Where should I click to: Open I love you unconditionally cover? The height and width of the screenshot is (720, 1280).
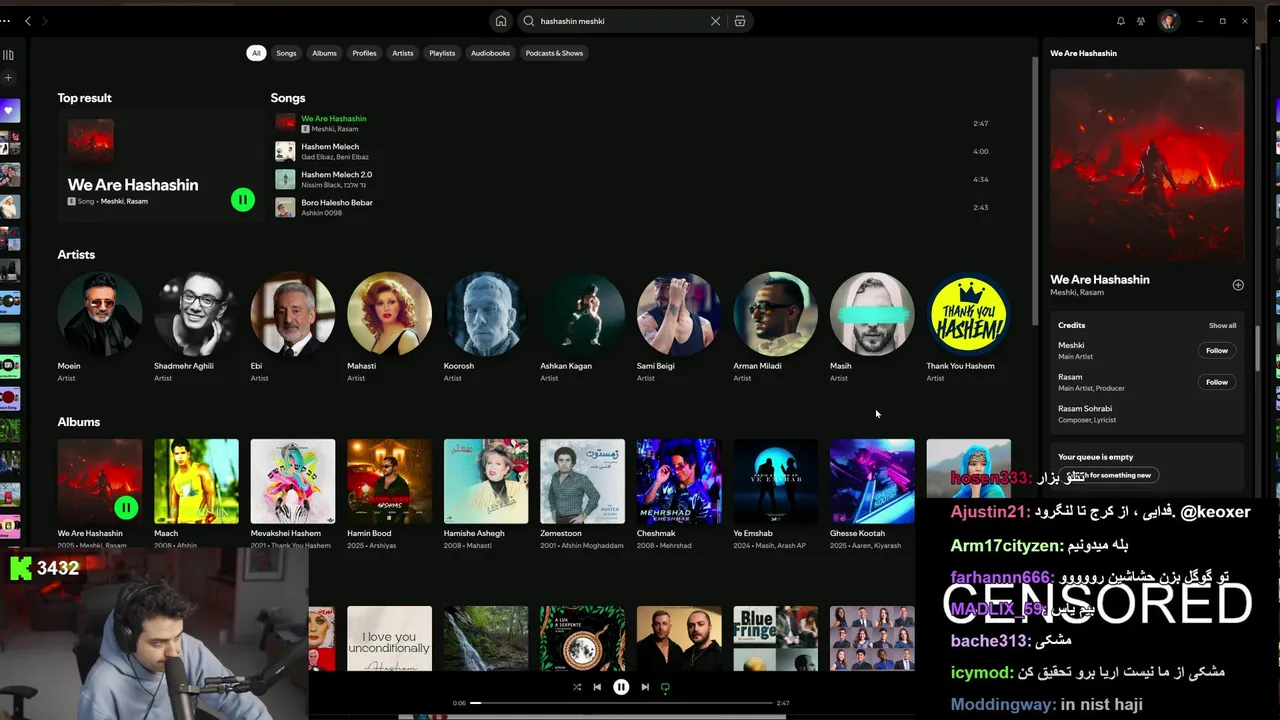coord(389,638)
